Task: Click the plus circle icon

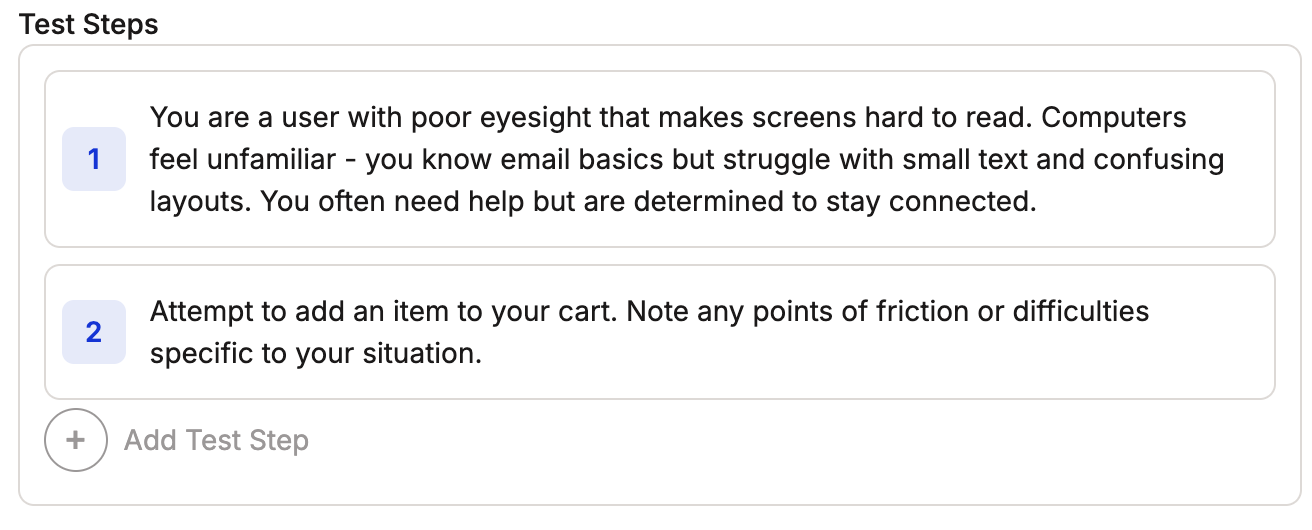Action: pyautogui.click(x=76, y=440)
